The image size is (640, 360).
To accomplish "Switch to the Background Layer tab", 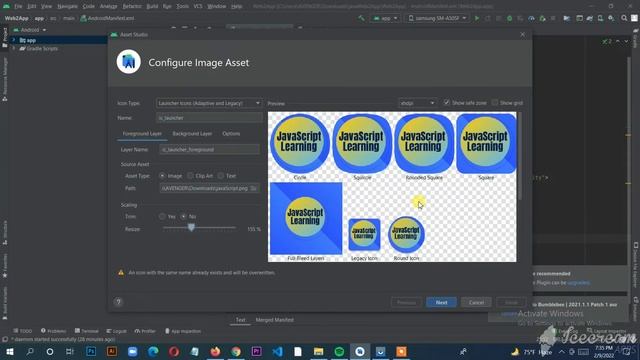I will pyautogui.click(x=192, y=133).
